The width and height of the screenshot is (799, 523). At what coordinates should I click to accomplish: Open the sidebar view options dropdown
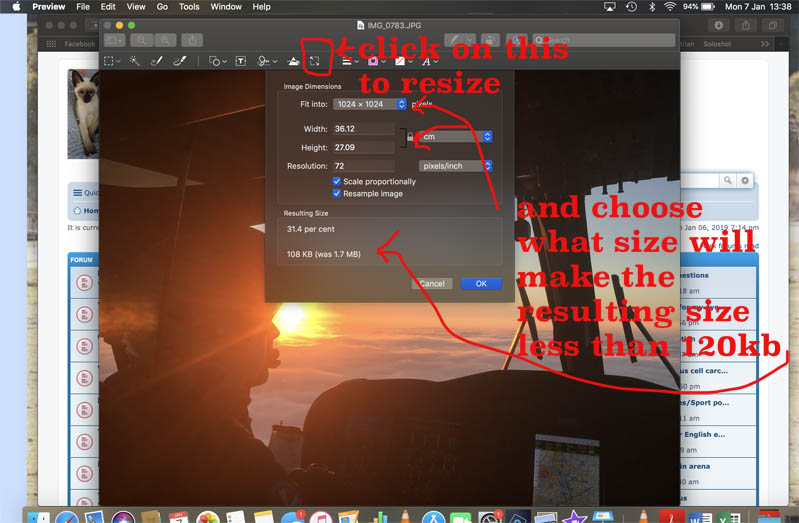click(x=114, y=40)
